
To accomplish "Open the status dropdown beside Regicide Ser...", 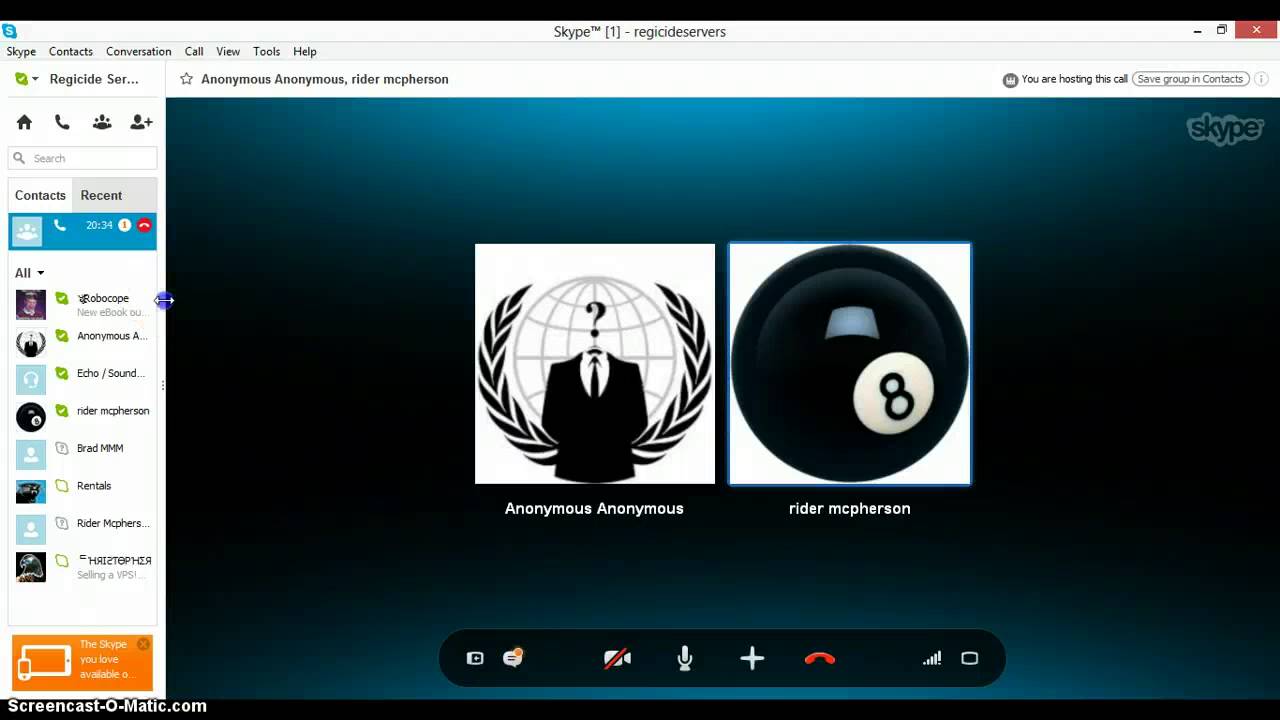I will pyautogui.click(x=35, y=79).
